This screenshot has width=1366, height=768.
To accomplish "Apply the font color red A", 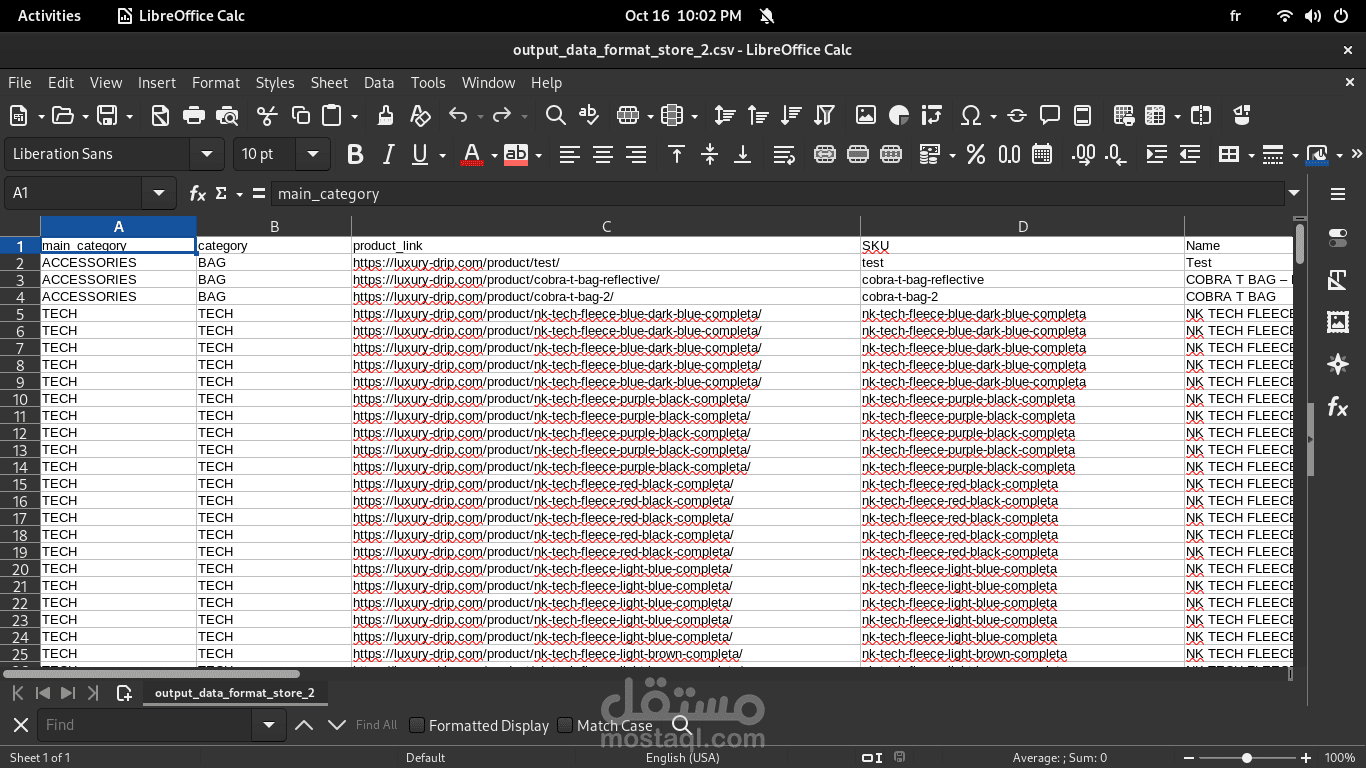I will pos(472,154).
